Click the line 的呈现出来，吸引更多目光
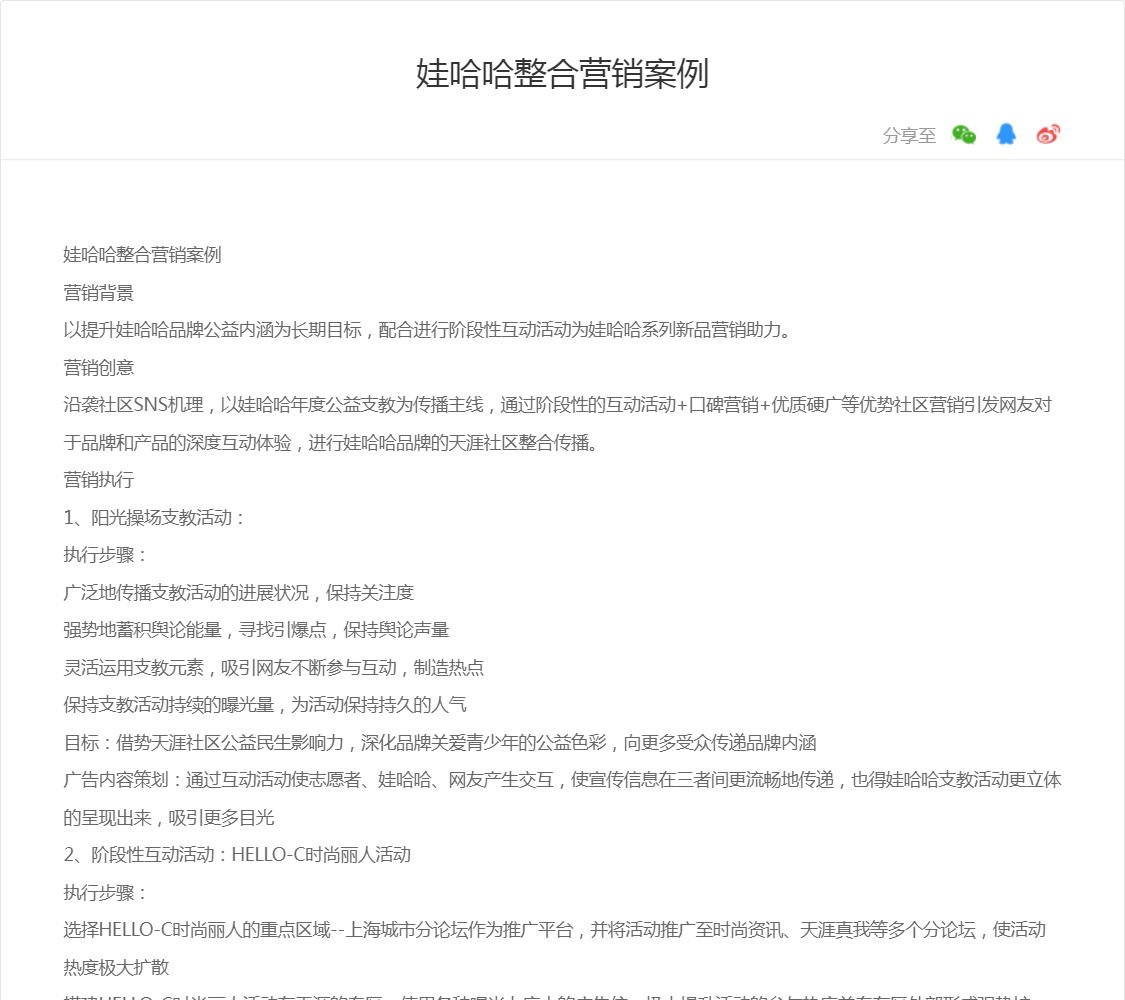Viewport: 1125px width, 1000px height. (169, 818)
